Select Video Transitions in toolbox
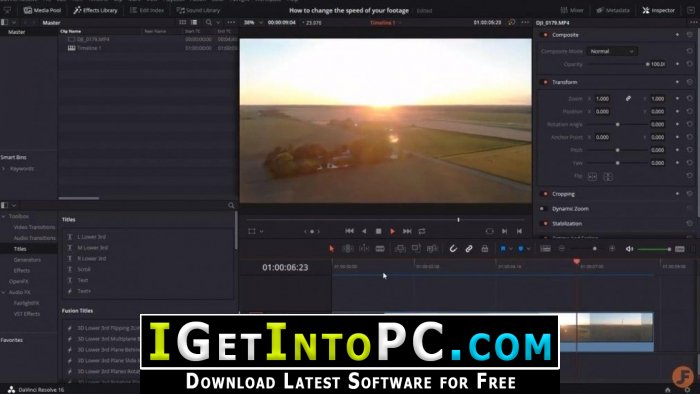 click(x=34, y=227)
